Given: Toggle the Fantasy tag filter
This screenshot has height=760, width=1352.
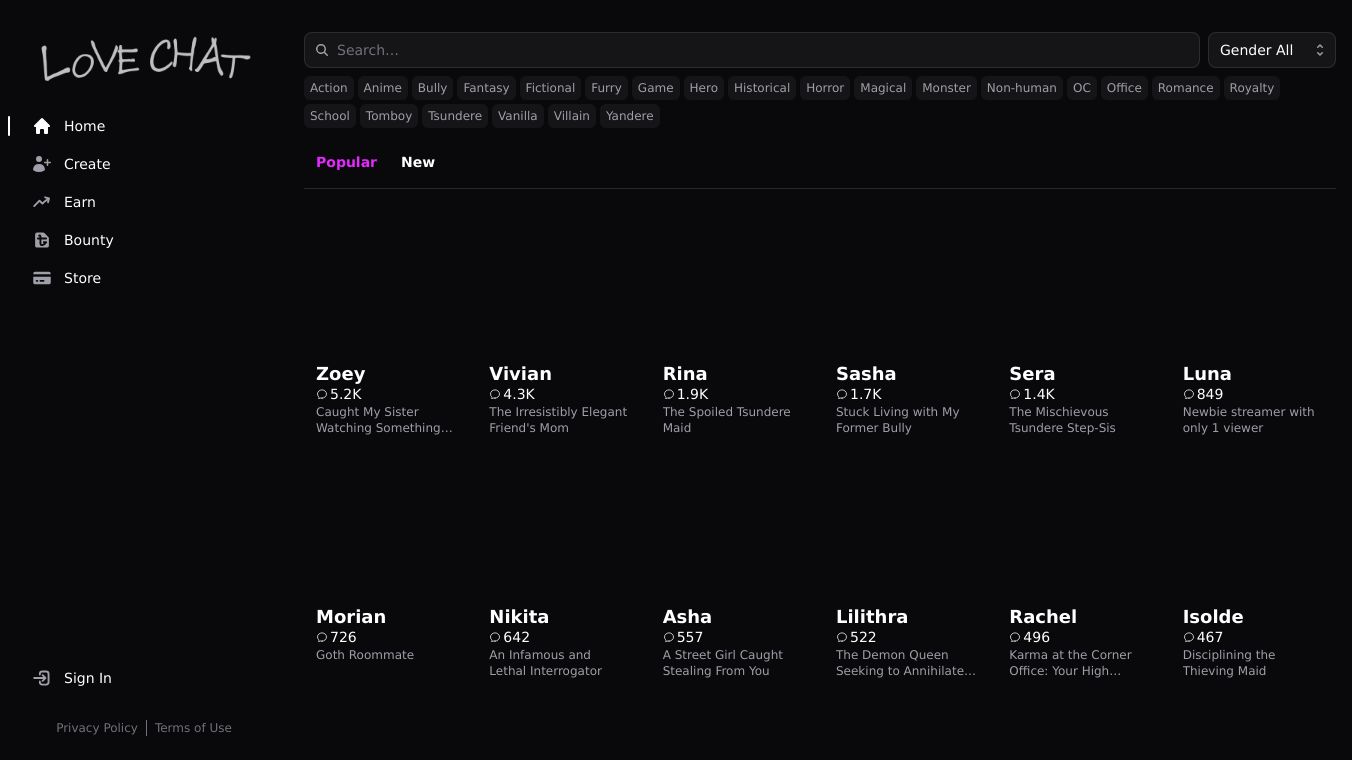Looking at the screenshot, I should tap(486, 88).
